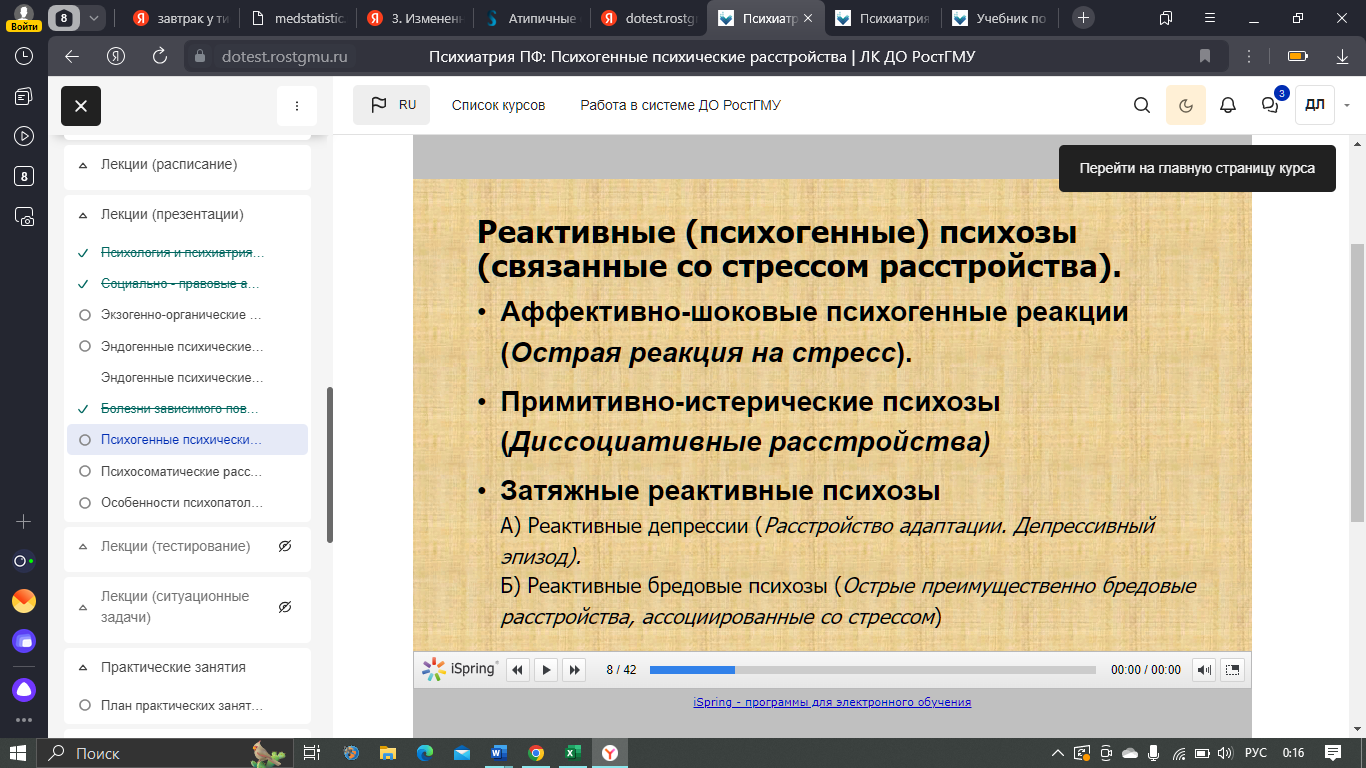
Task: Open Социально - правовые lecture
Action: coord(181,284)
